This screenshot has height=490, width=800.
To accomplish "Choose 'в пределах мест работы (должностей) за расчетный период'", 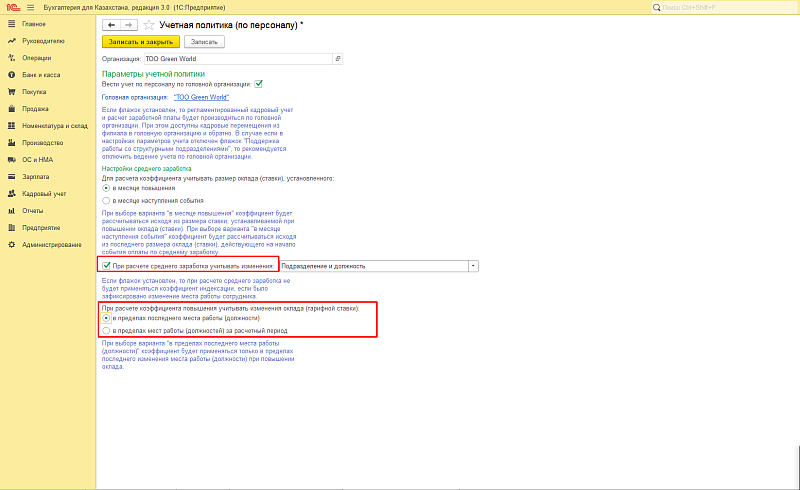I will pyautogui.click(x=106, y=329).
